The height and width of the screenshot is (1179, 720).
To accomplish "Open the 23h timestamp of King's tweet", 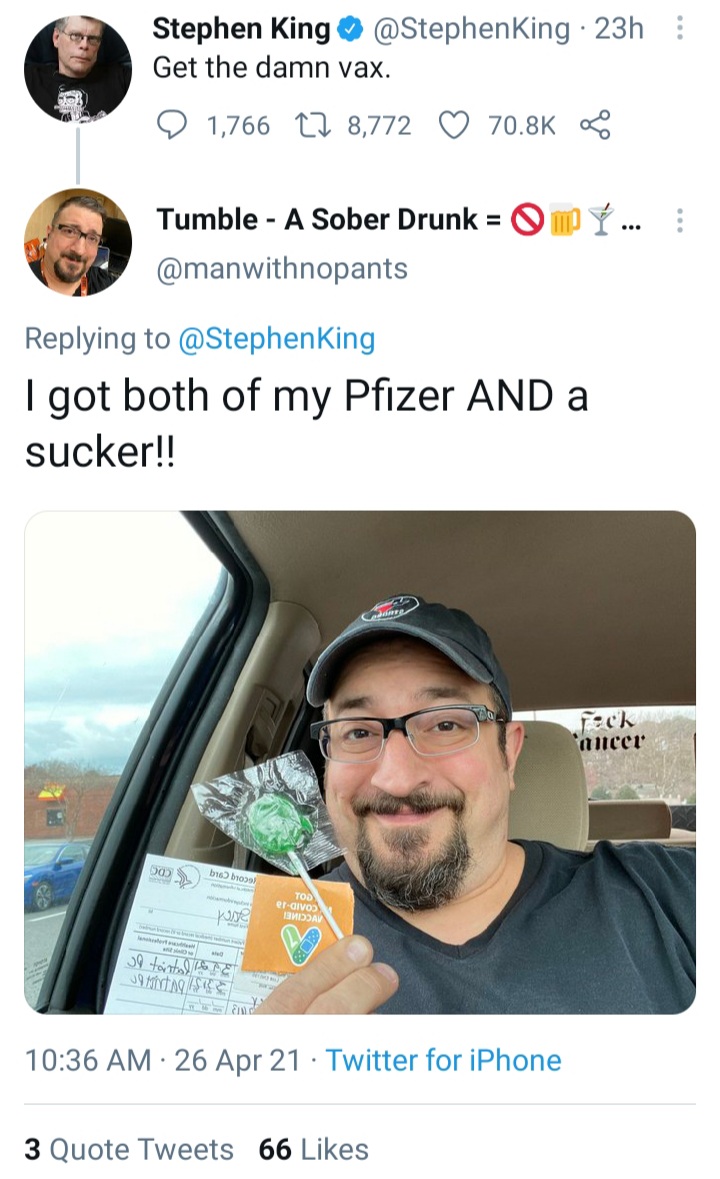I will [619, 29].
